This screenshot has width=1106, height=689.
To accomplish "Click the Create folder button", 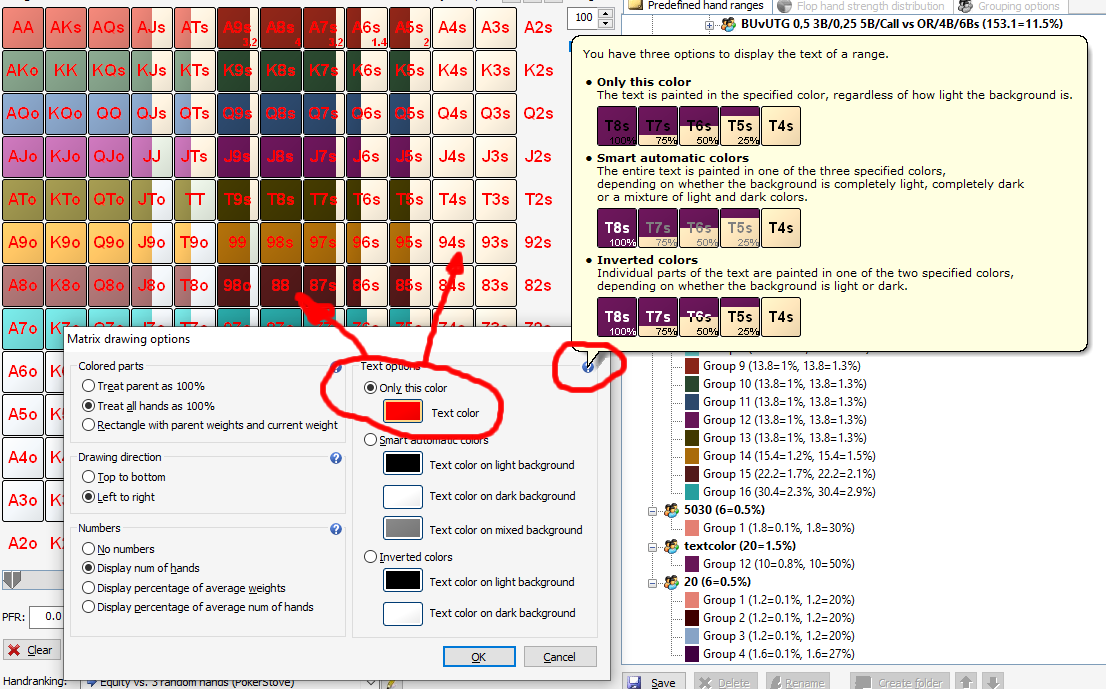I will [x=901, y=682].
